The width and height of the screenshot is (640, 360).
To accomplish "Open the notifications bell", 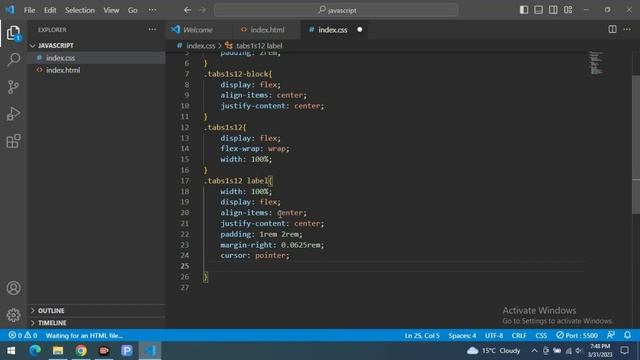I will 627,336.
